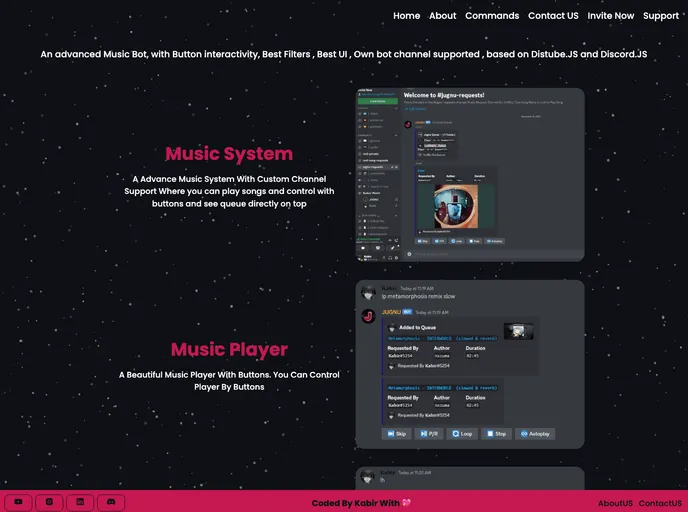Follow the ContactUS footer link
This screenshot has height=512, width=688.
tap(660, 503)
